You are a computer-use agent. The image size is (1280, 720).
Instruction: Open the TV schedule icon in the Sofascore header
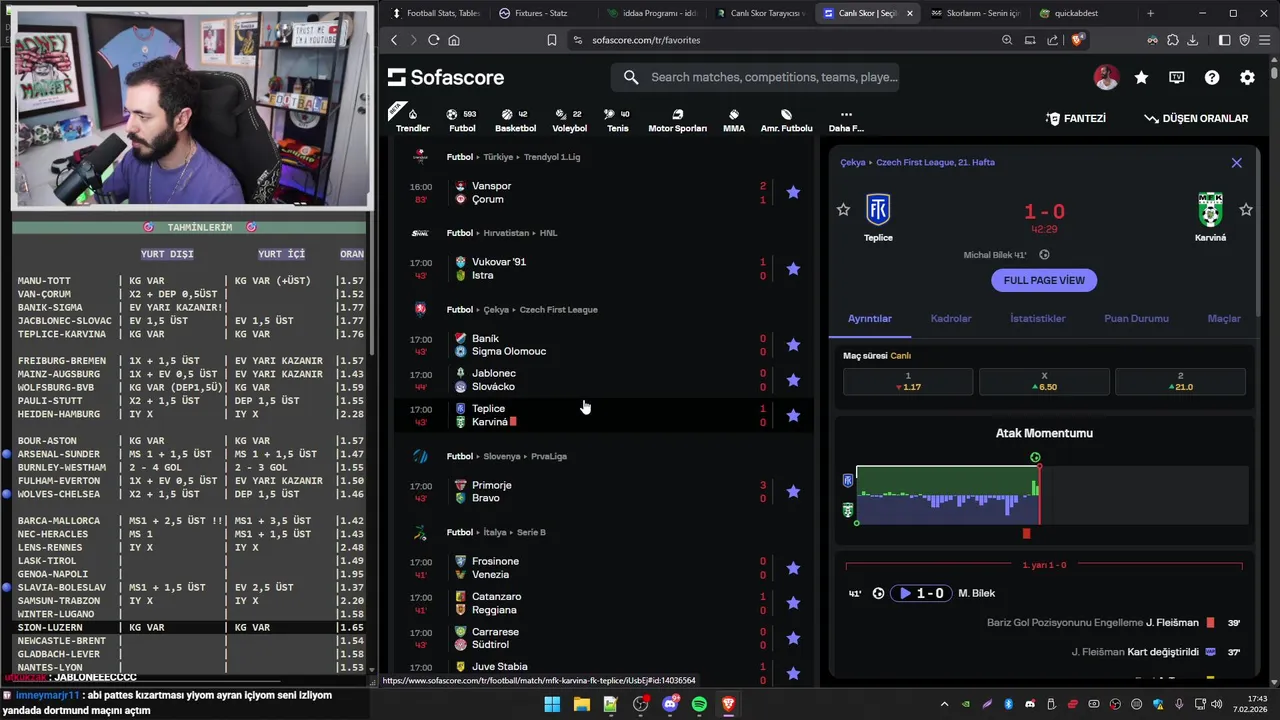(1177, 77)
